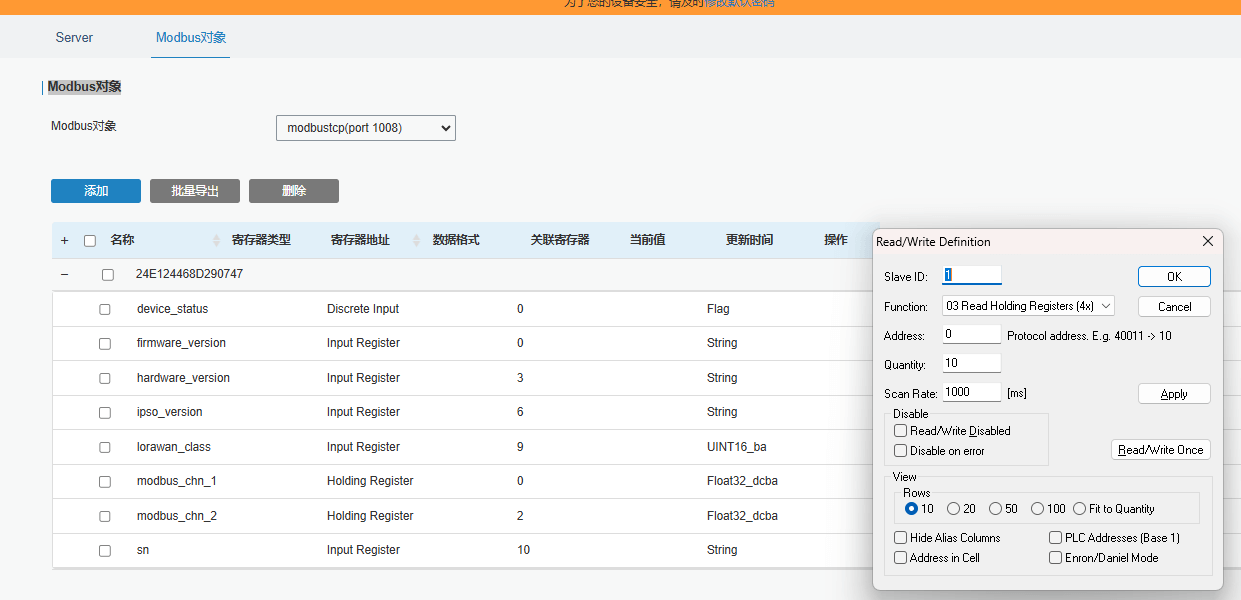The width and height of the screenshot is (1241, 600).
Task: Click the sort arrows beside 寄存器地址 header
Action: tap(415, 241)
